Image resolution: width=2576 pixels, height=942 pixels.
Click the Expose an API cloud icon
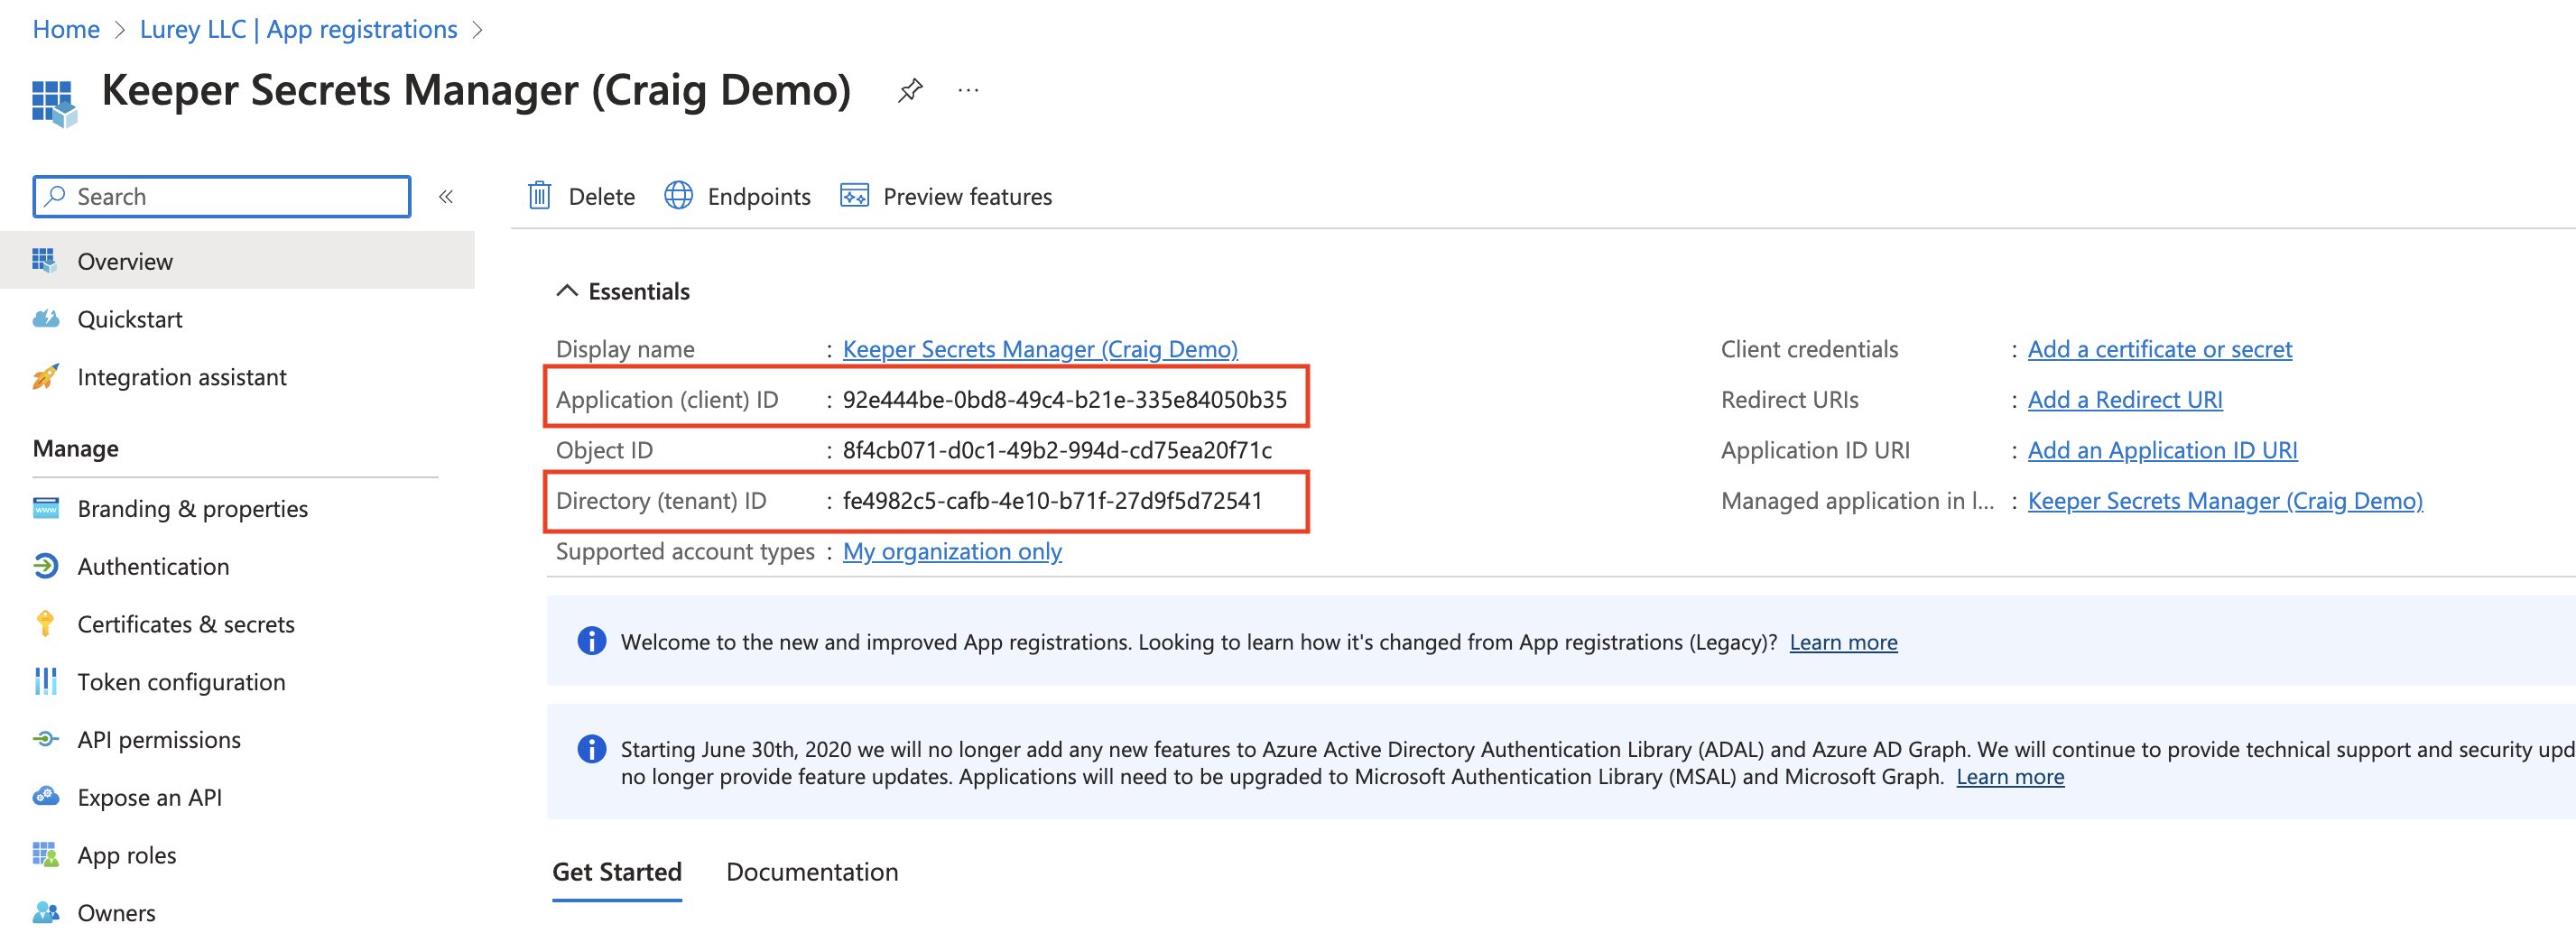(x=45, y=797)
